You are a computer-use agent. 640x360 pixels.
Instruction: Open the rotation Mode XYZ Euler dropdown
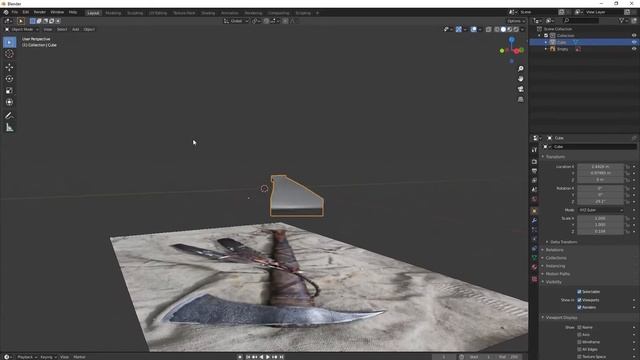[x=600, y=210]
